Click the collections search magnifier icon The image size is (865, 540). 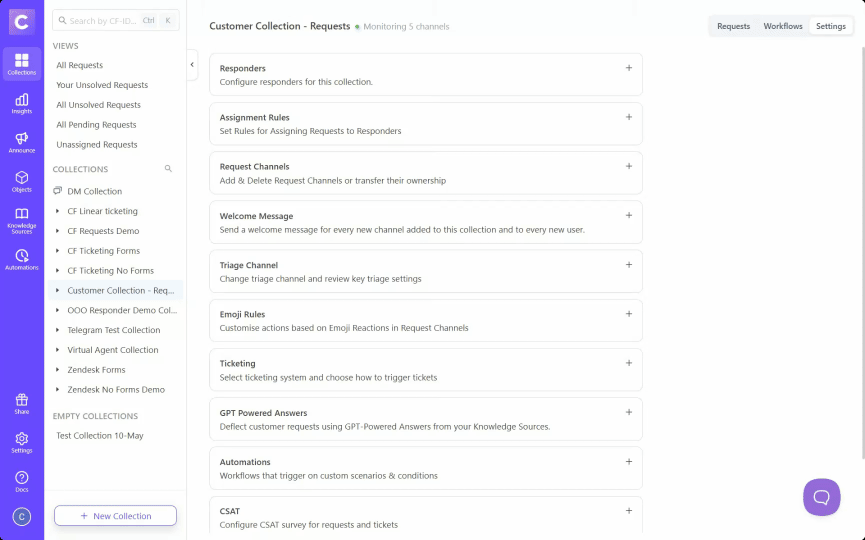click(168, 169)
